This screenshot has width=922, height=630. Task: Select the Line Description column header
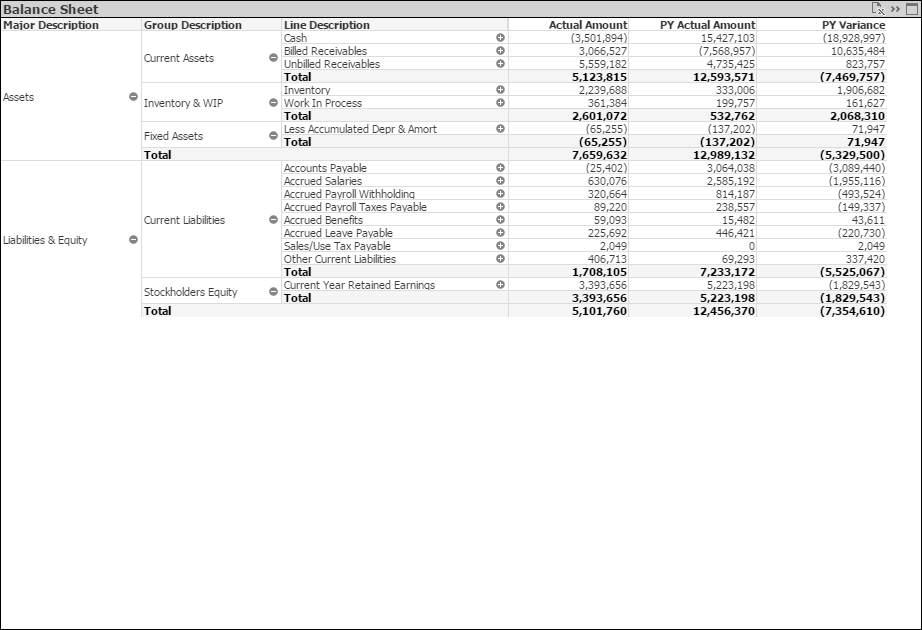pyautogui.click(x=327, y=25)
